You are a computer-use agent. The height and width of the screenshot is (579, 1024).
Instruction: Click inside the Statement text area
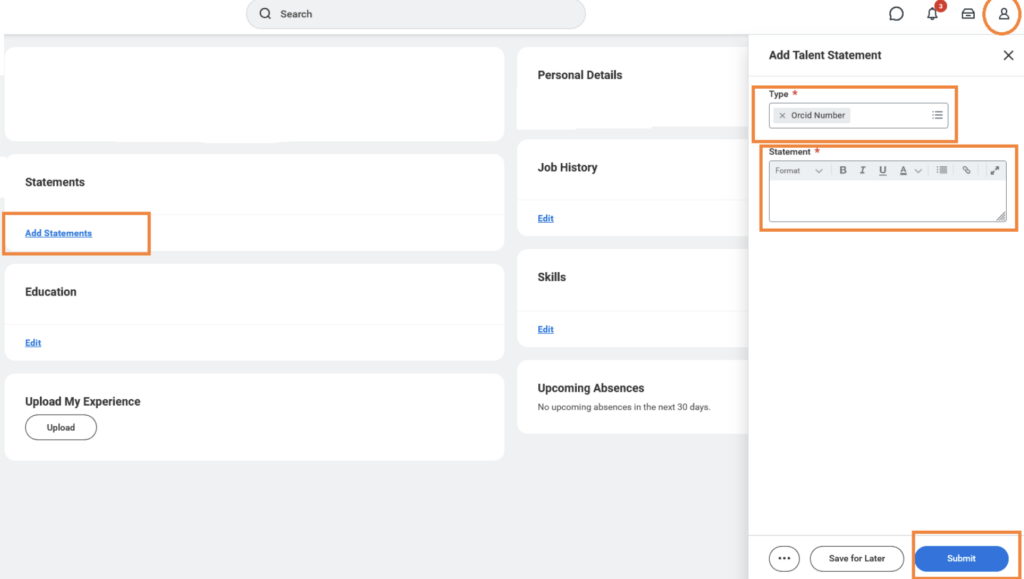click(x=885, y=201)
